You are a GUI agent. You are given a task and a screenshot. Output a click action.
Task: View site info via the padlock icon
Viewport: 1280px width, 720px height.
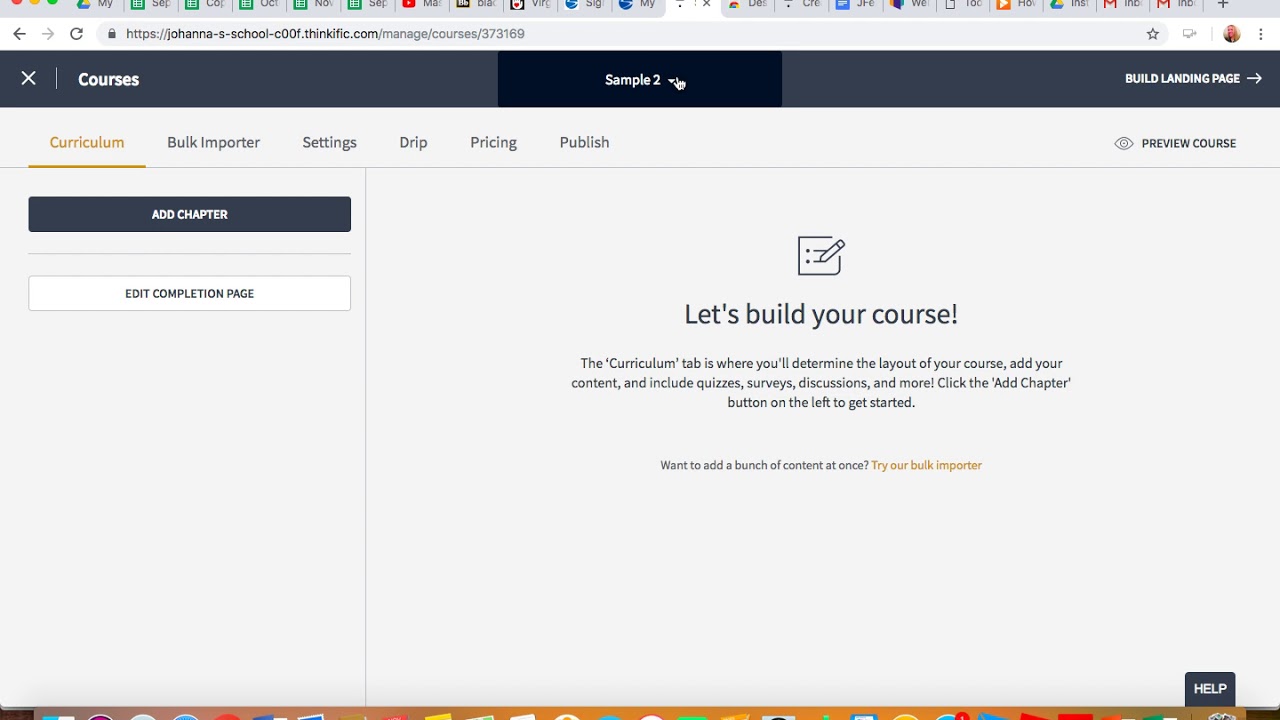tap(111, 34)
